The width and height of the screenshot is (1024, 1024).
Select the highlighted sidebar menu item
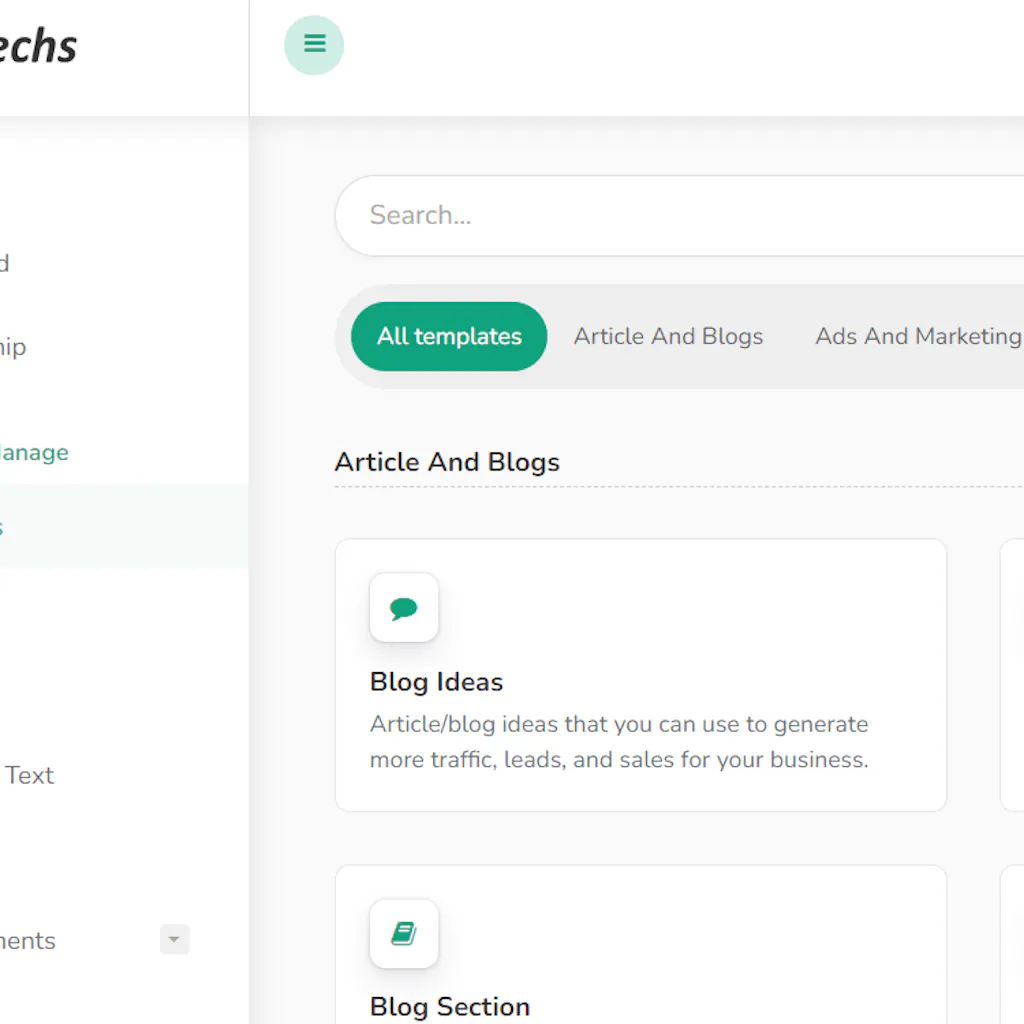coord(100,527)
